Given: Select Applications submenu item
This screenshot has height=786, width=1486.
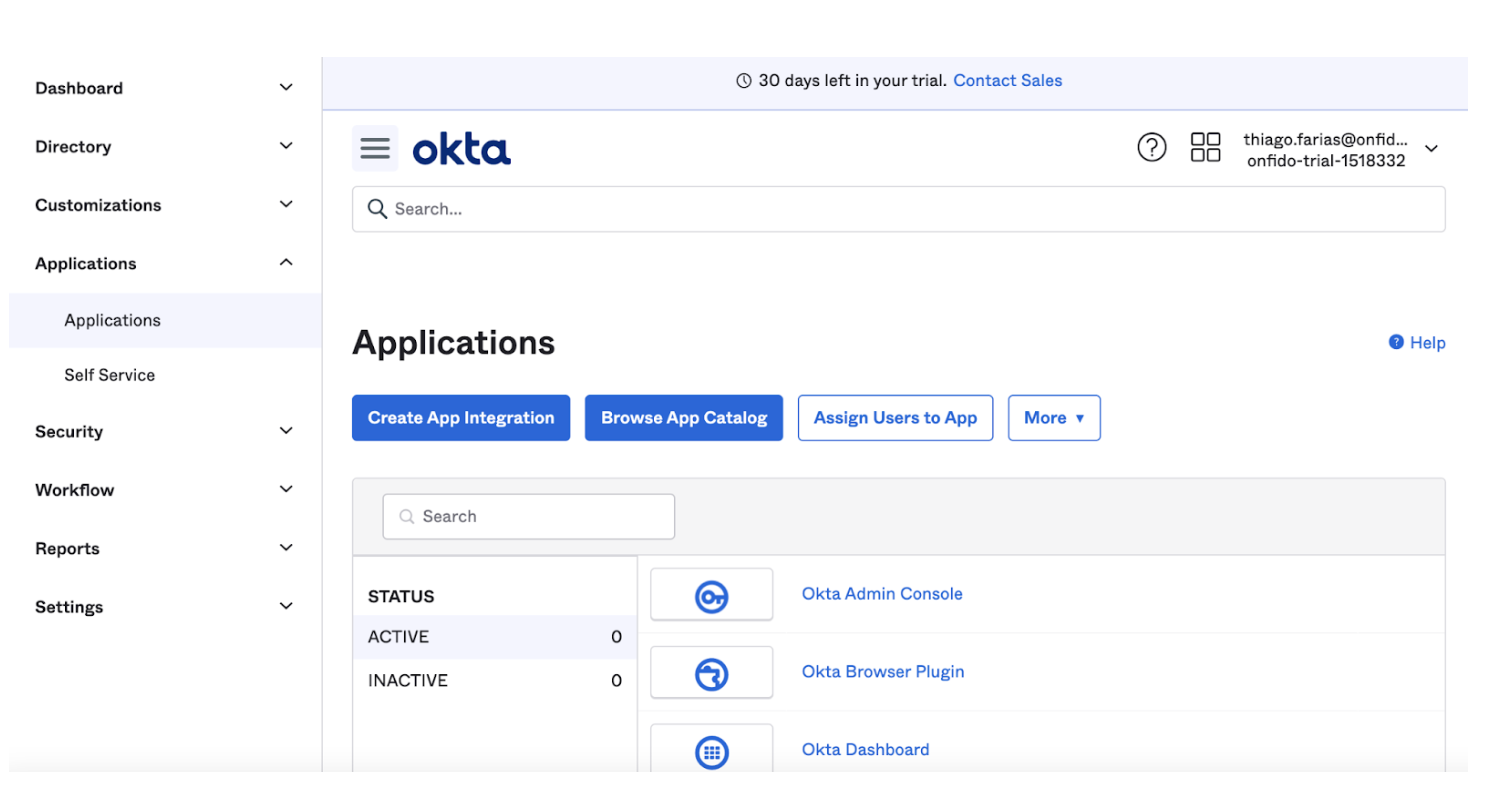Looking at the screenshot, I should click(165, 320).
